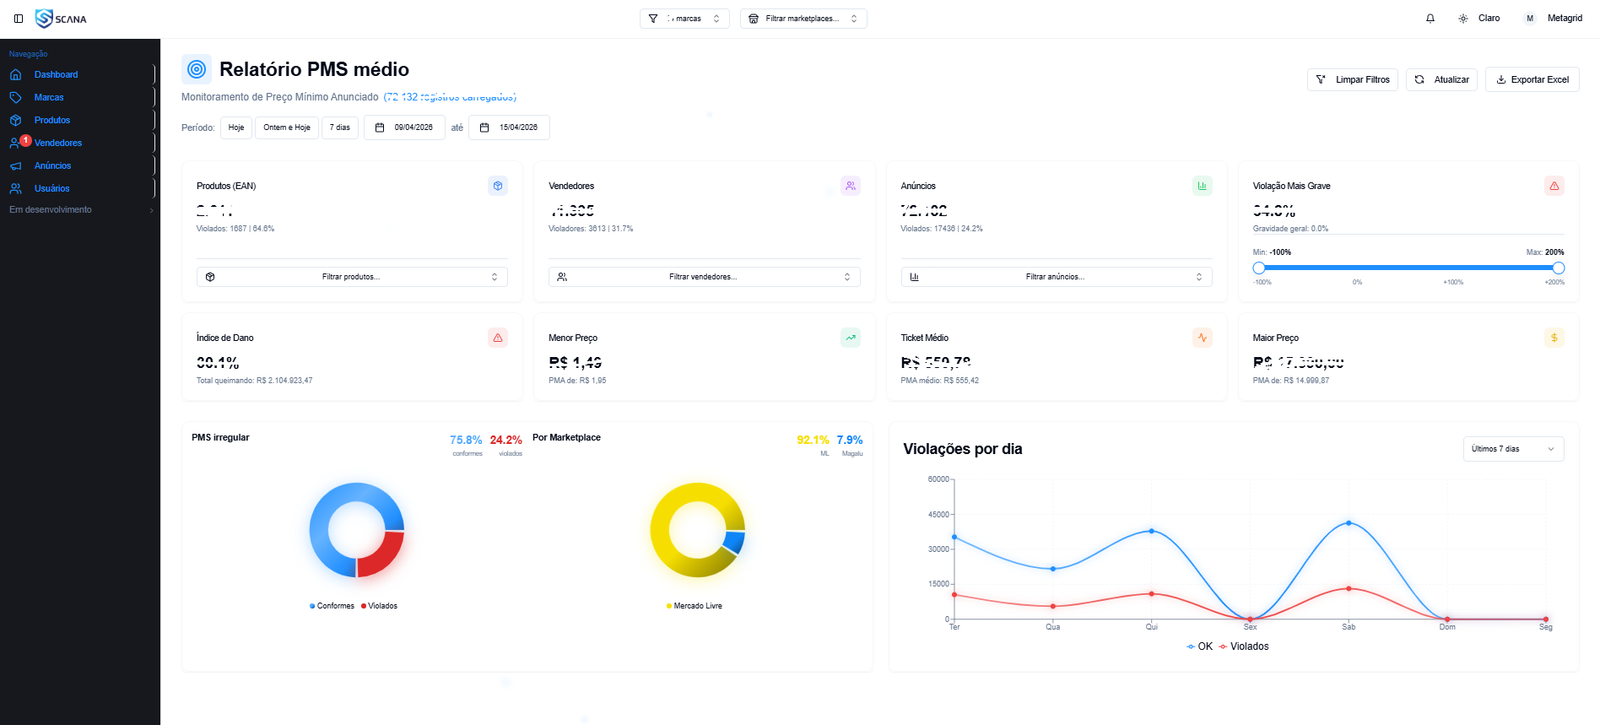Go to Vendedores in navigation

58,143
